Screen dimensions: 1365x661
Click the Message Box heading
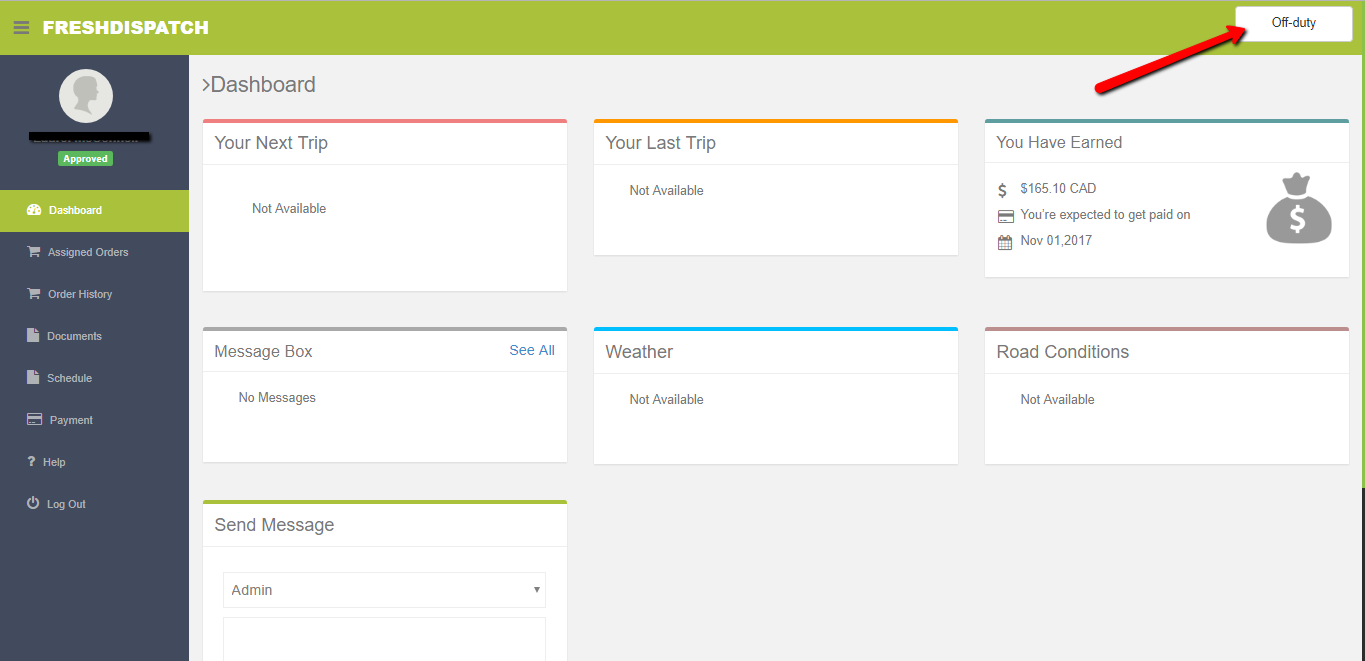[x=263, y=351]
